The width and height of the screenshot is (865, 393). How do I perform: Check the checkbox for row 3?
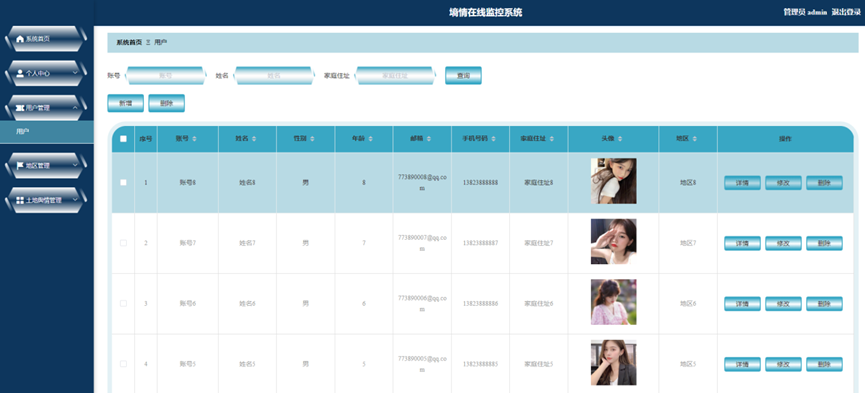(123, 304)
